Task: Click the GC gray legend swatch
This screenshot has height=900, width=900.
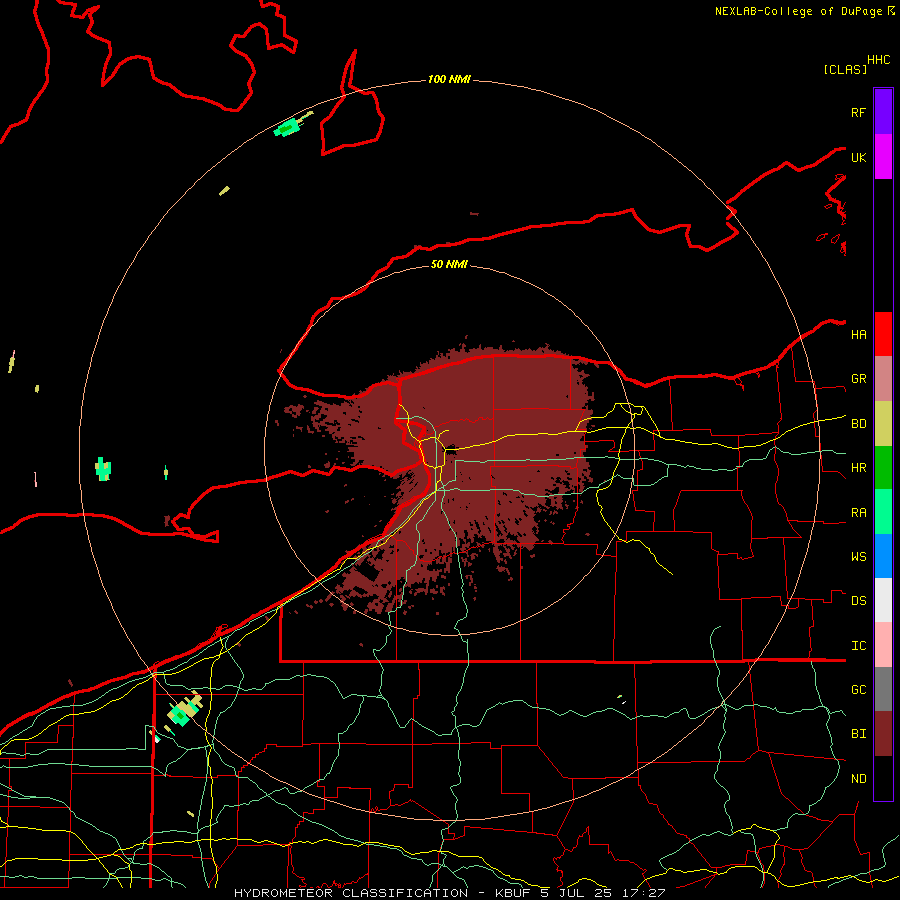Action: click(883, 689)
